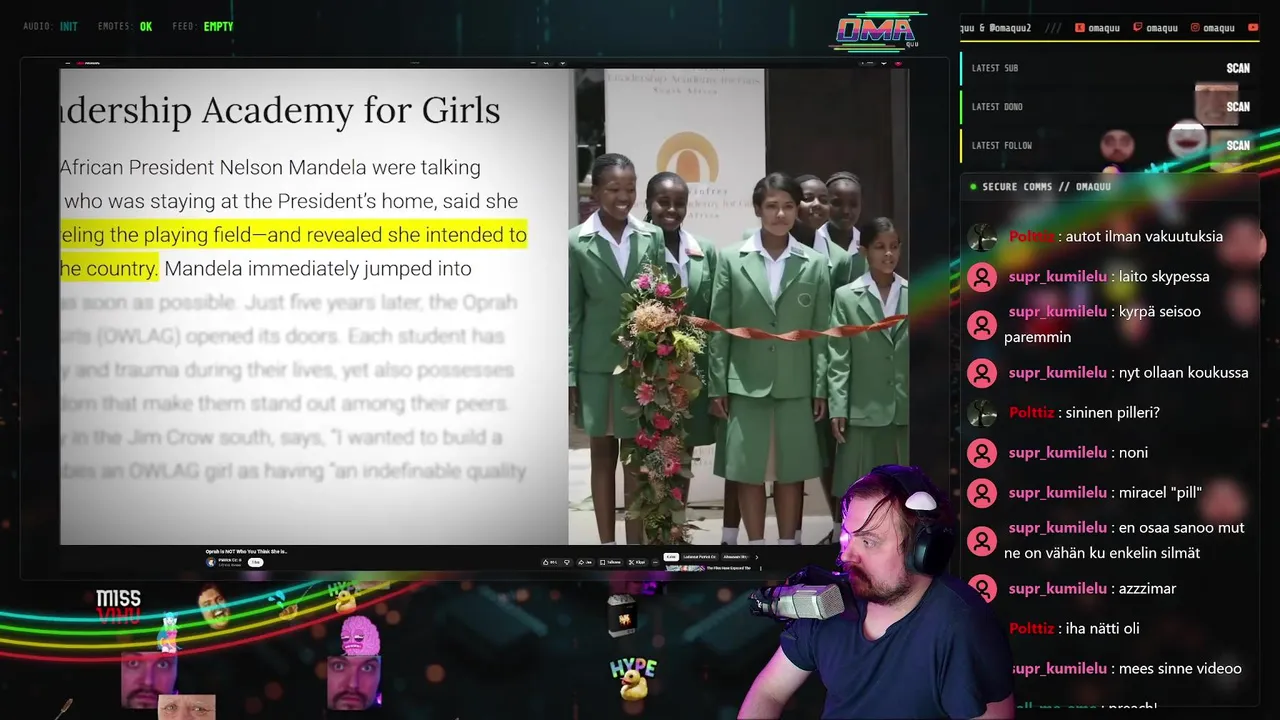The image size is (1280, 720).
Task: Click the 'LATEST FOLLOW' label
Action: 1001,146
